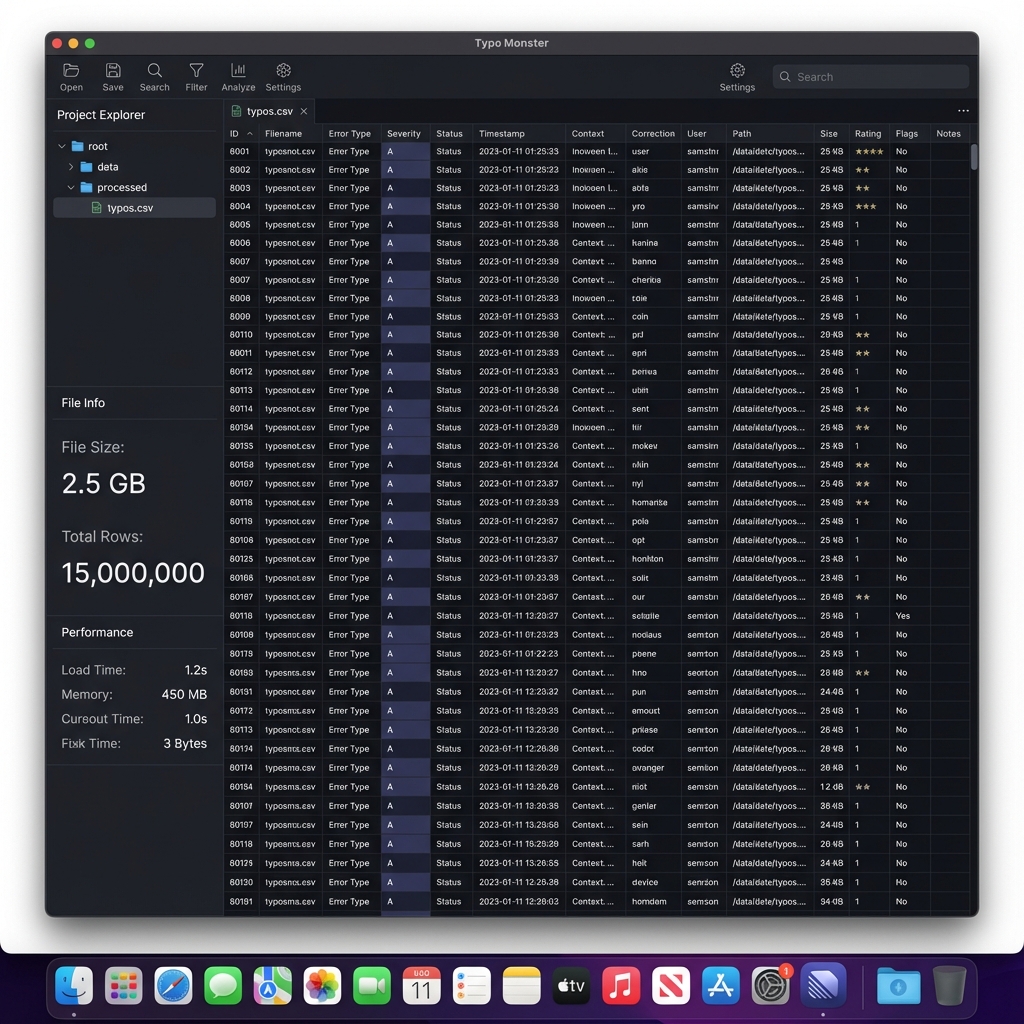Select typos.csv in the Project Explorer tree
The image size is (1024, 1024).
(x=130, y=207)
